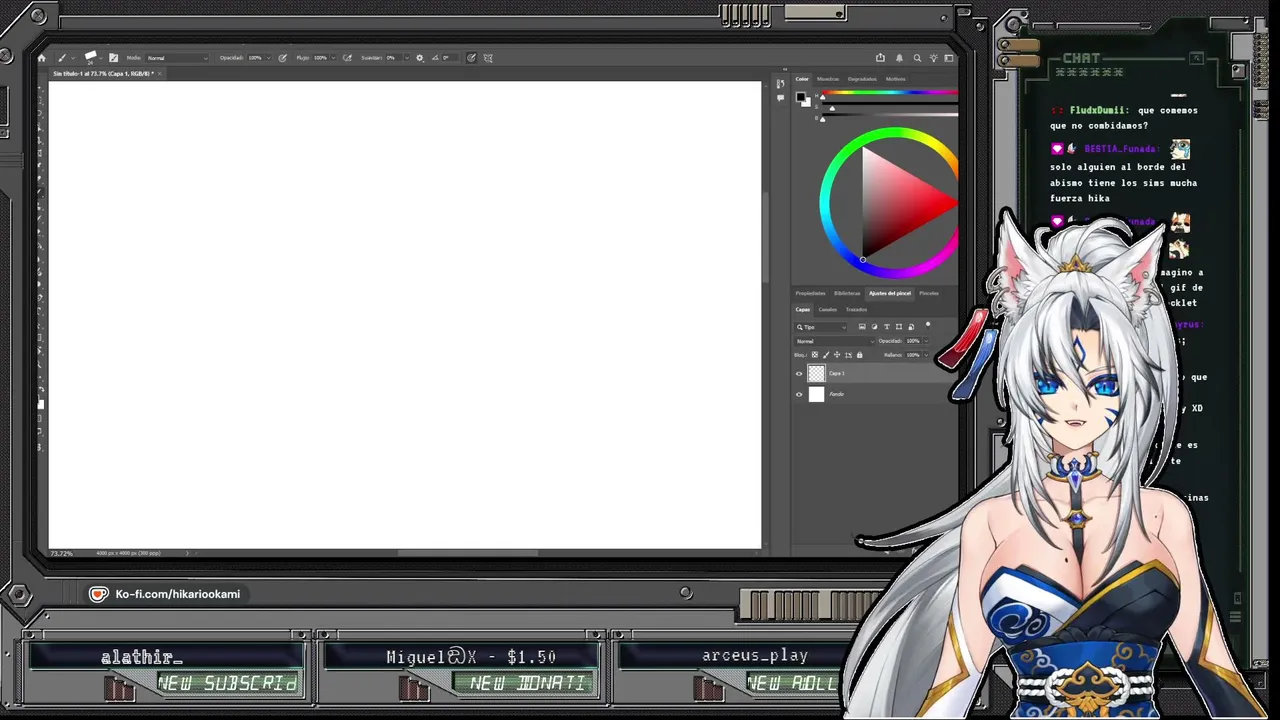
Task: Switch to Ajustes del pincel tab
Action: (890, 293)
